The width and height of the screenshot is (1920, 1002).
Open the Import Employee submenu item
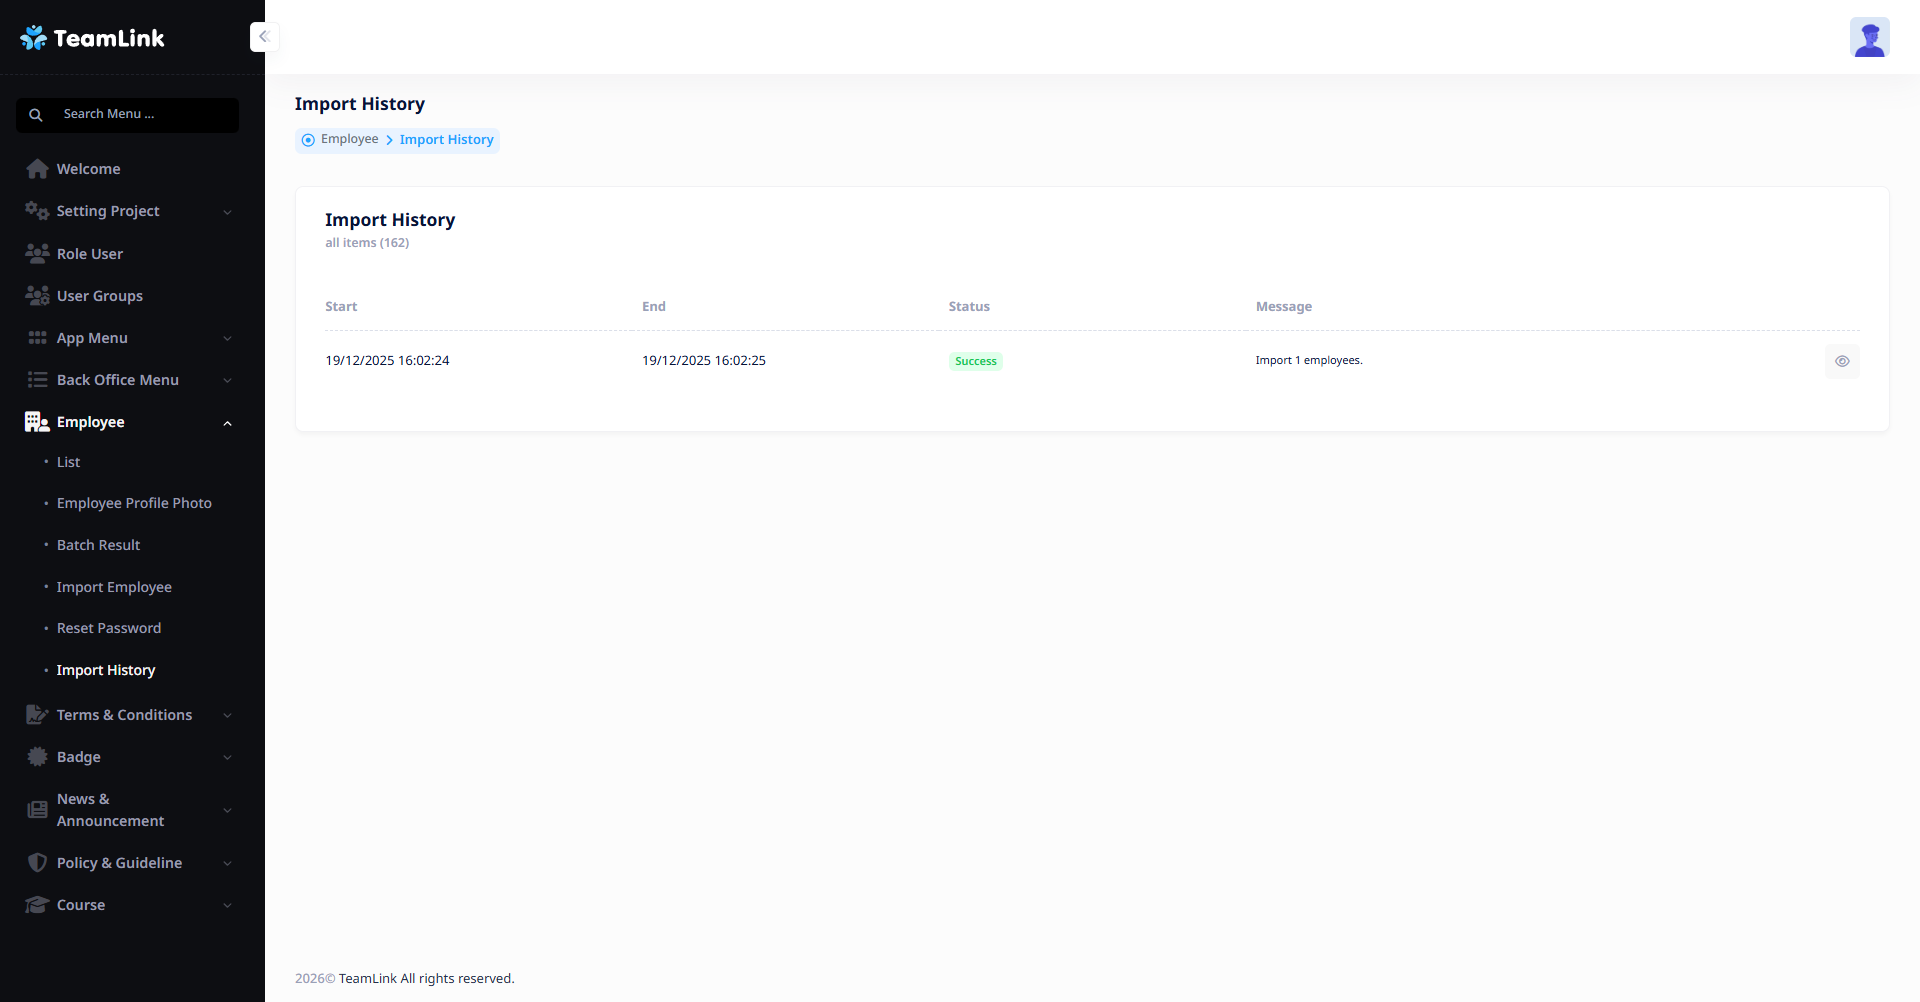coord(114,587)
